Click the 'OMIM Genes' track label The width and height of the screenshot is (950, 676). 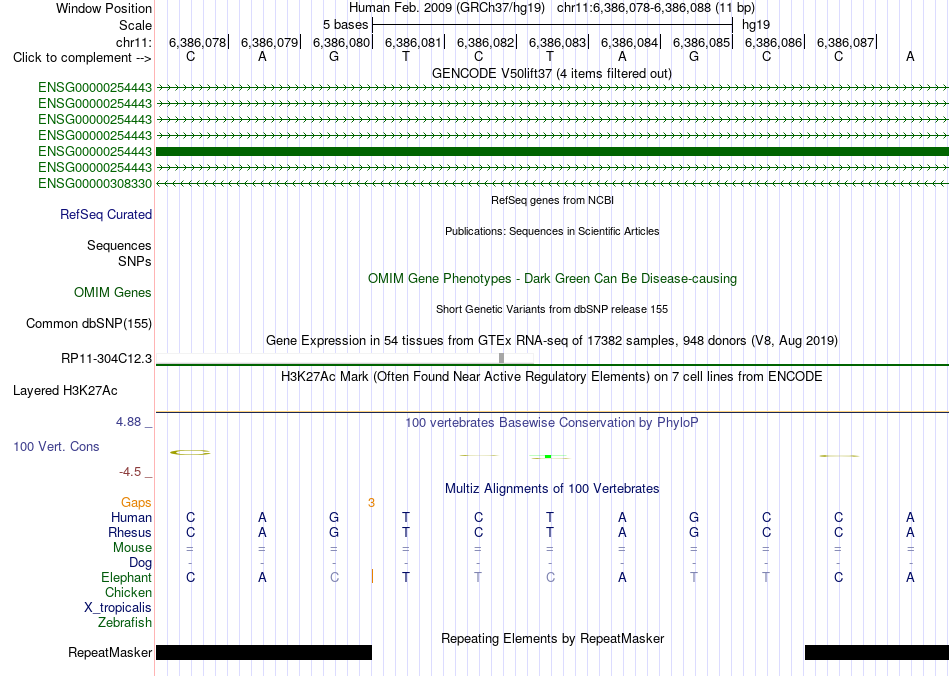click(x=113, y=293)
